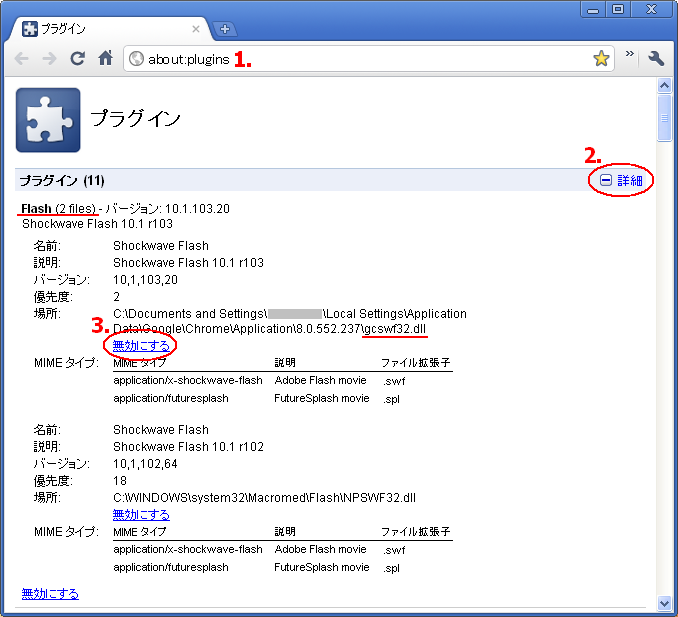Viewport: 678px width, 617px height.
Task: Open a new tab with plus button
Action: pos(225,28)
